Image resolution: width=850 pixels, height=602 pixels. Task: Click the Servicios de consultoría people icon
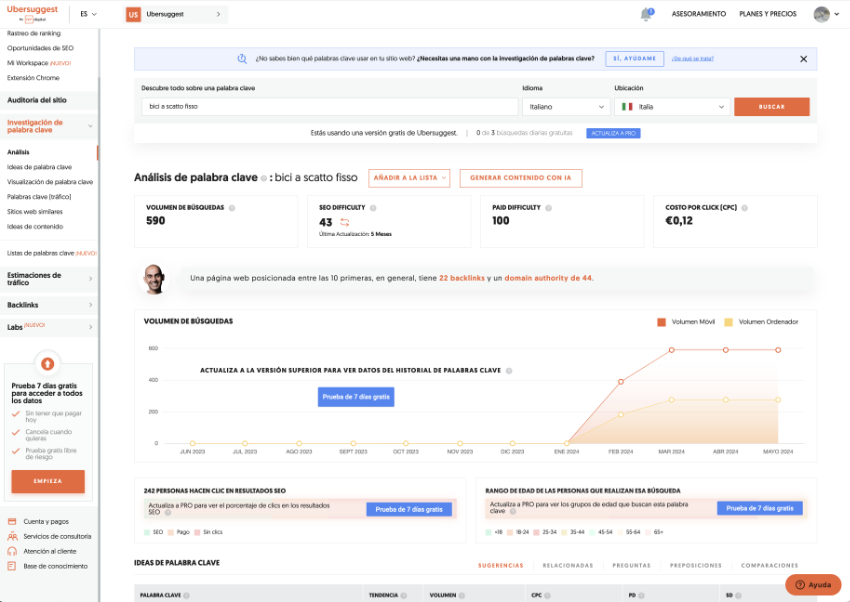tap(12, 536)
